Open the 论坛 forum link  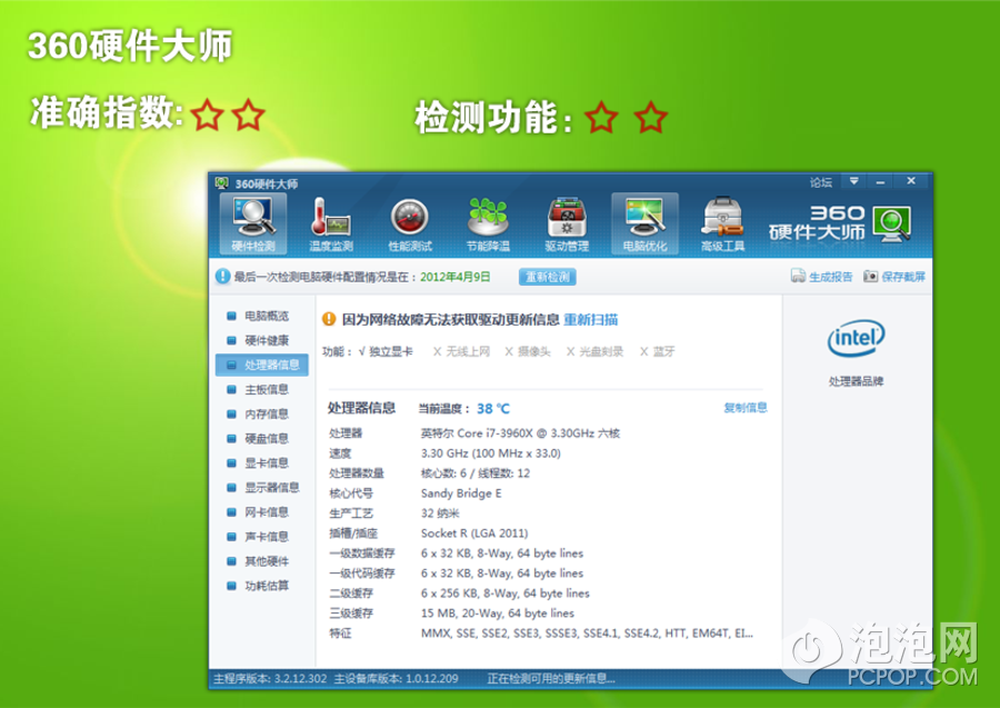pyautogui.click(x=821, y=182)
